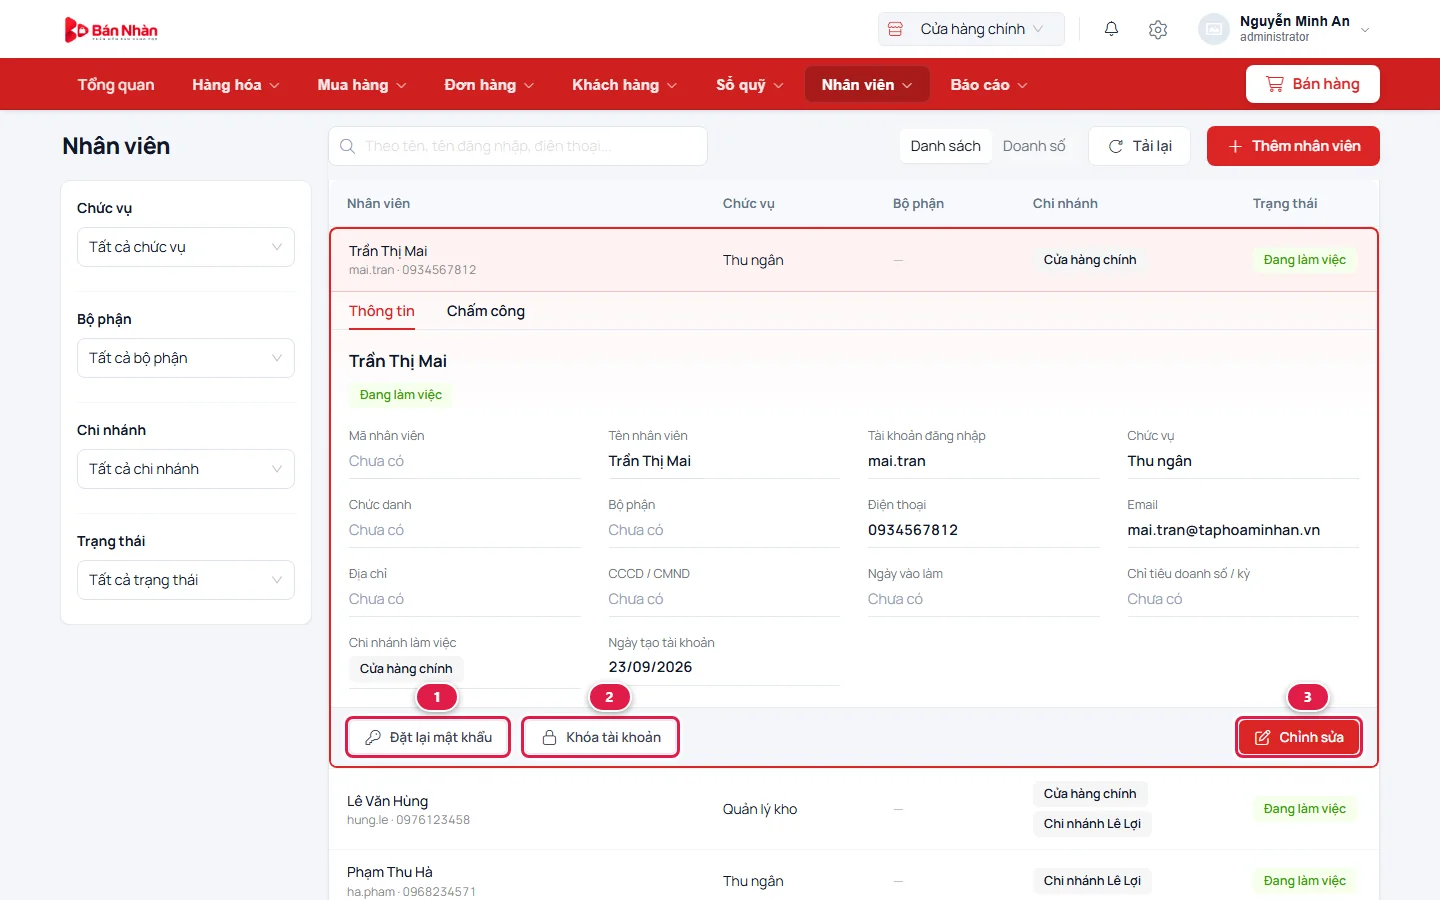Viewport: 1440px width, 900px height.
Task: Open the Tất cả bộ phận dropdown
Action: (186, 358)
